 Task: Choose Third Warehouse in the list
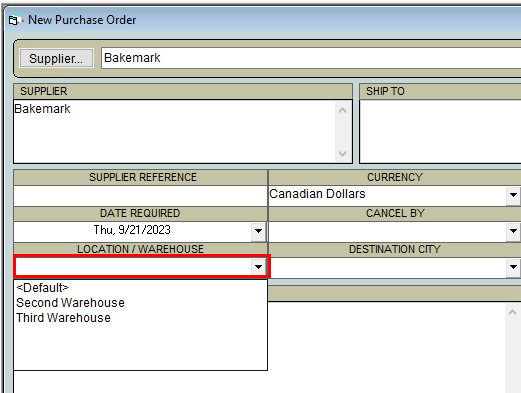click(63, 318)
